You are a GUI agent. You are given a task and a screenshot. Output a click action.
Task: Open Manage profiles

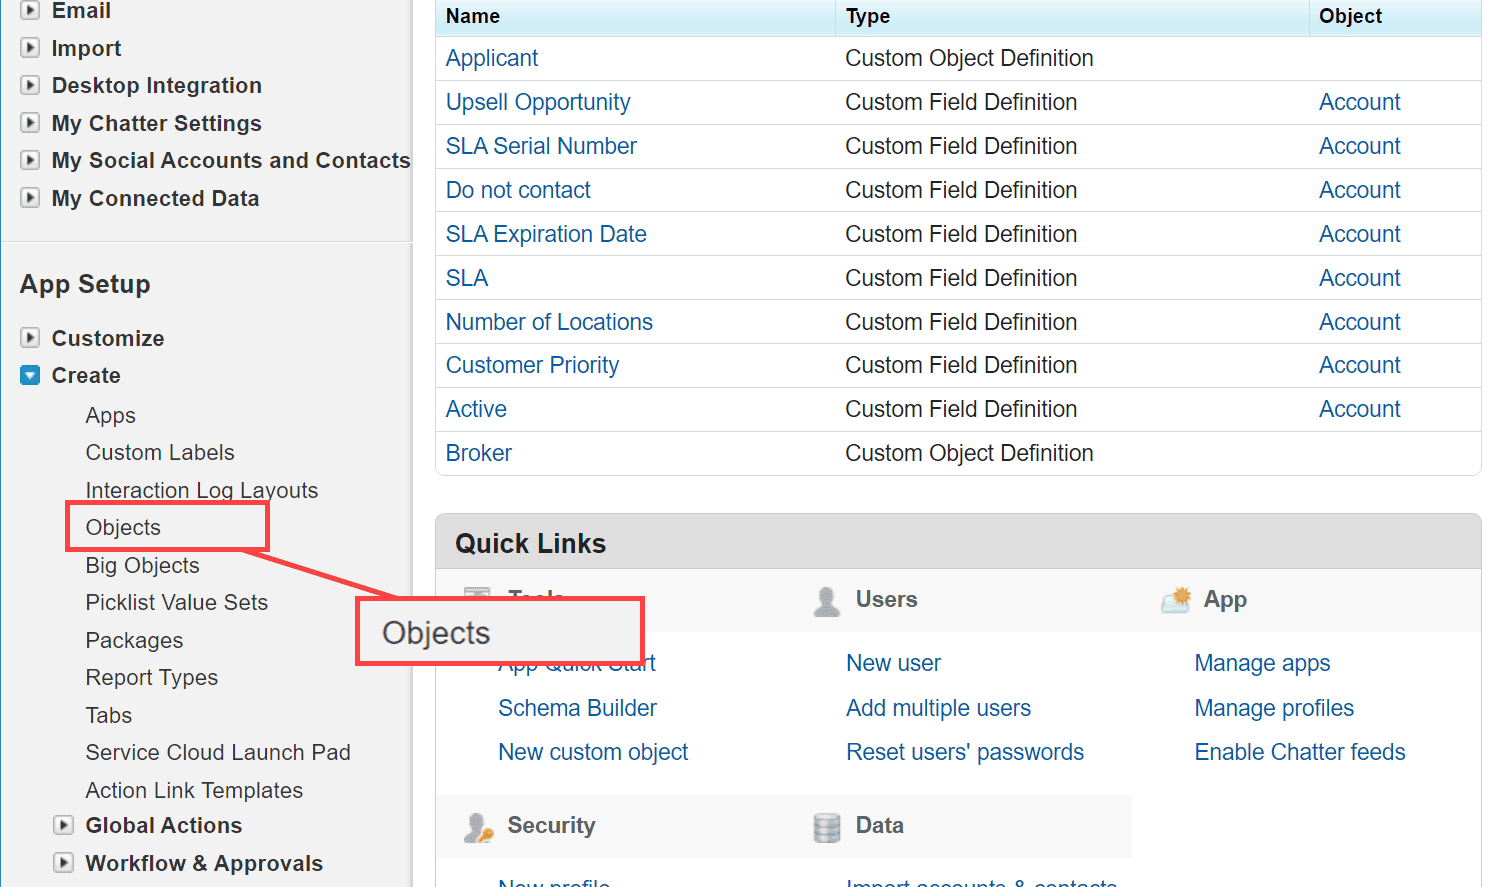1273,708
